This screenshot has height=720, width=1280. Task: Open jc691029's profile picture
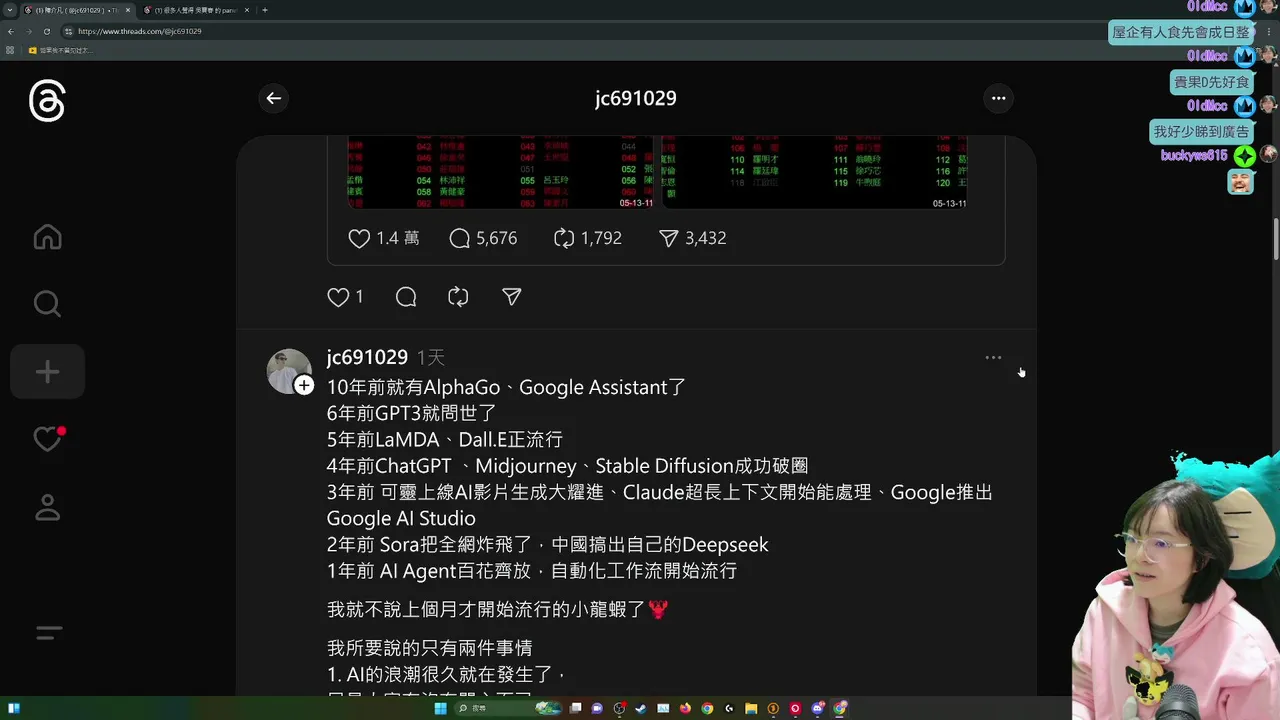pyautogui.click(x=288, y=371)
